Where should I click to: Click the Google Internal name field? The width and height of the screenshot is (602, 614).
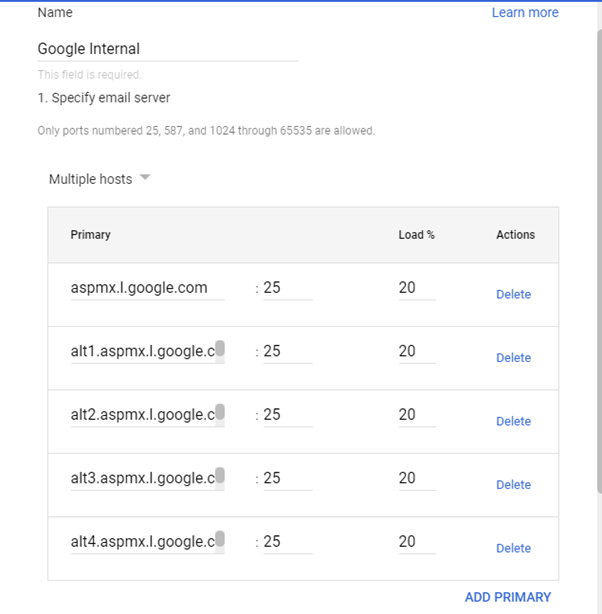167,49
